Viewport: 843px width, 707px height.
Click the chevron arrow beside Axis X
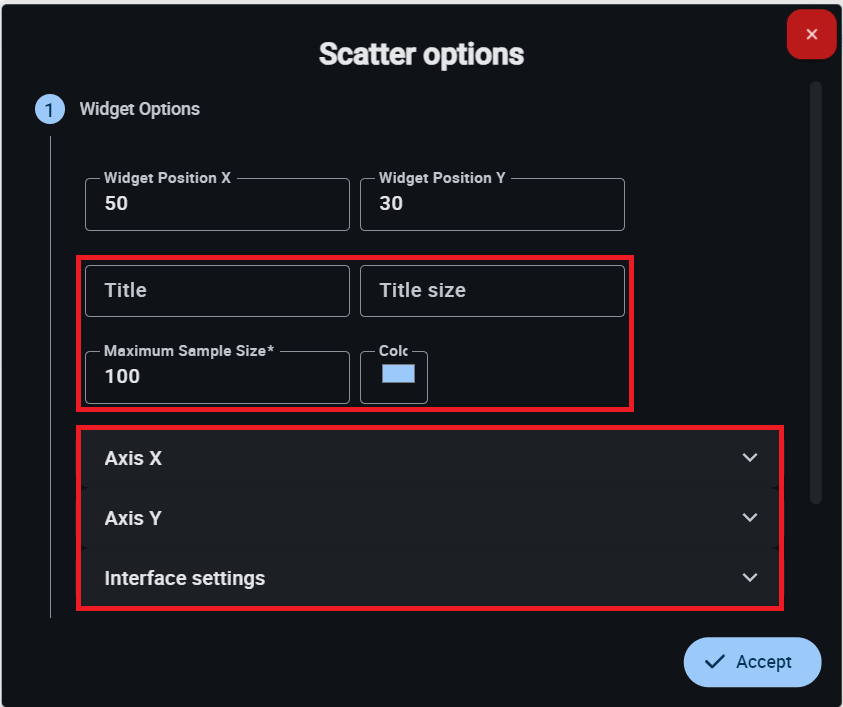coord(750,458)
